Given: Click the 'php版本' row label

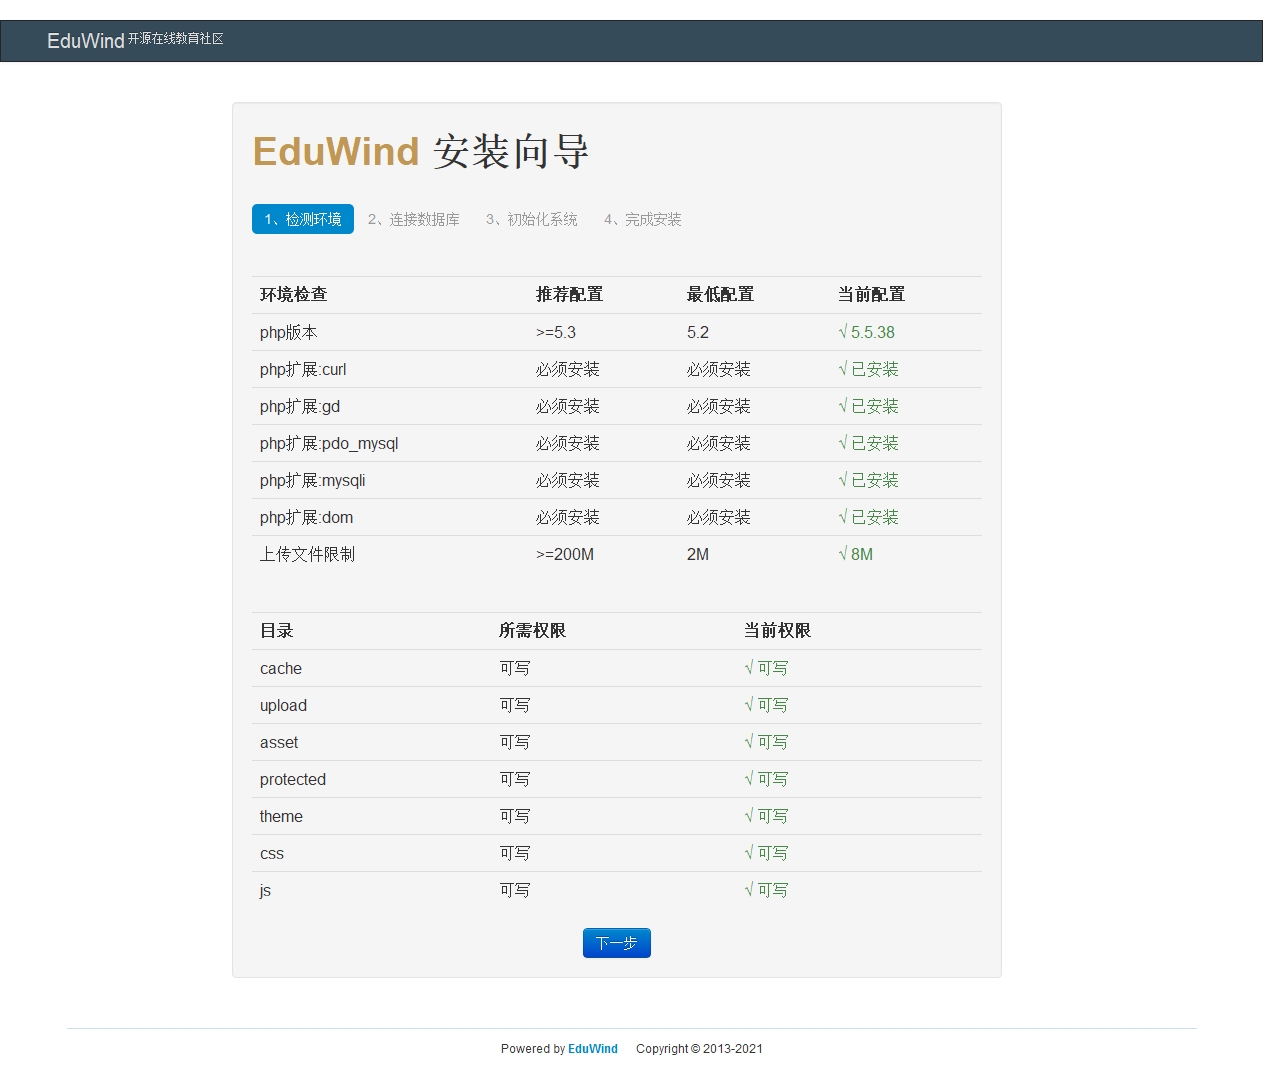Looking at the screenshot, I should (289, 332).
